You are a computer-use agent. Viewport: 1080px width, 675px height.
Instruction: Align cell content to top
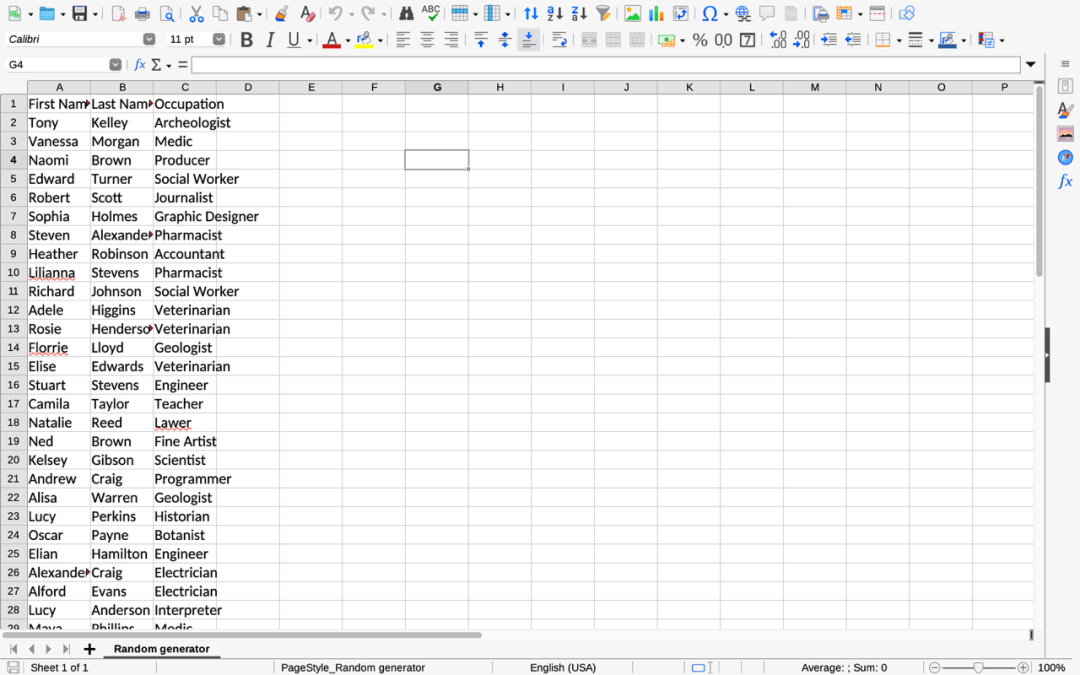tap(481, 40)
